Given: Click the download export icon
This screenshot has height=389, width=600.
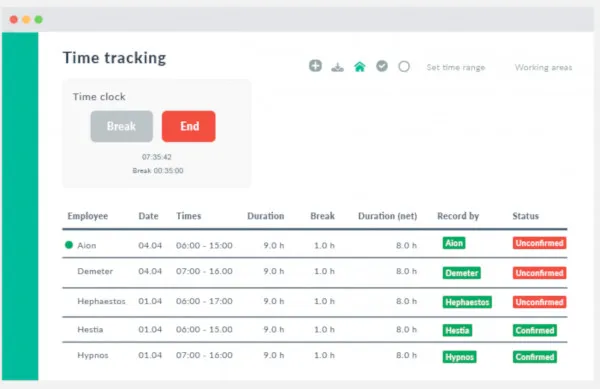Looking at the screenshot, I should point(337,67).
